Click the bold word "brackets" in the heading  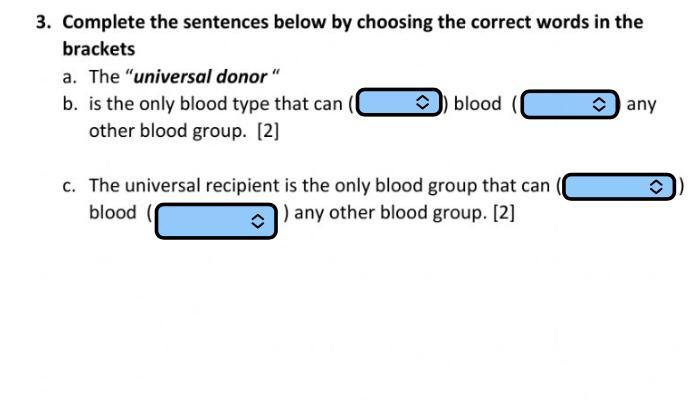click(x=99, y=49)
